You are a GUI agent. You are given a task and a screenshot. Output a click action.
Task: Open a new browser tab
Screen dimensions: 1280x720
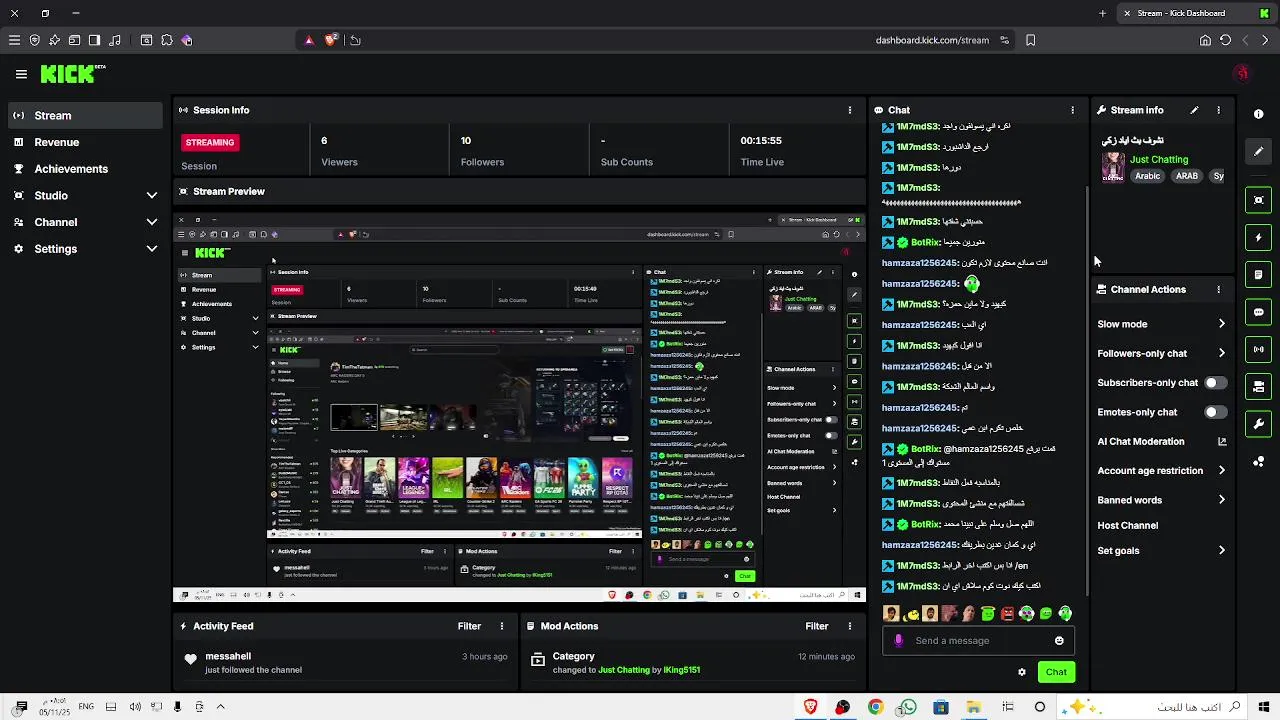(x=1103, y=13)
